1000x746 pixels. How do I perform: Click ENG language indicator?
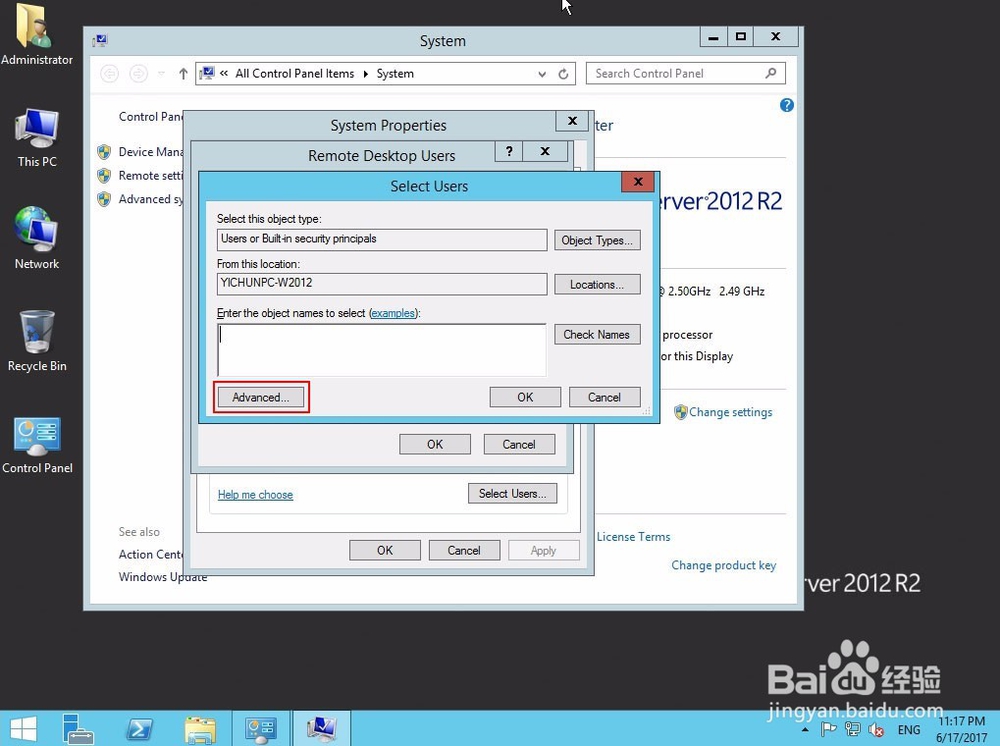[909, 729]
